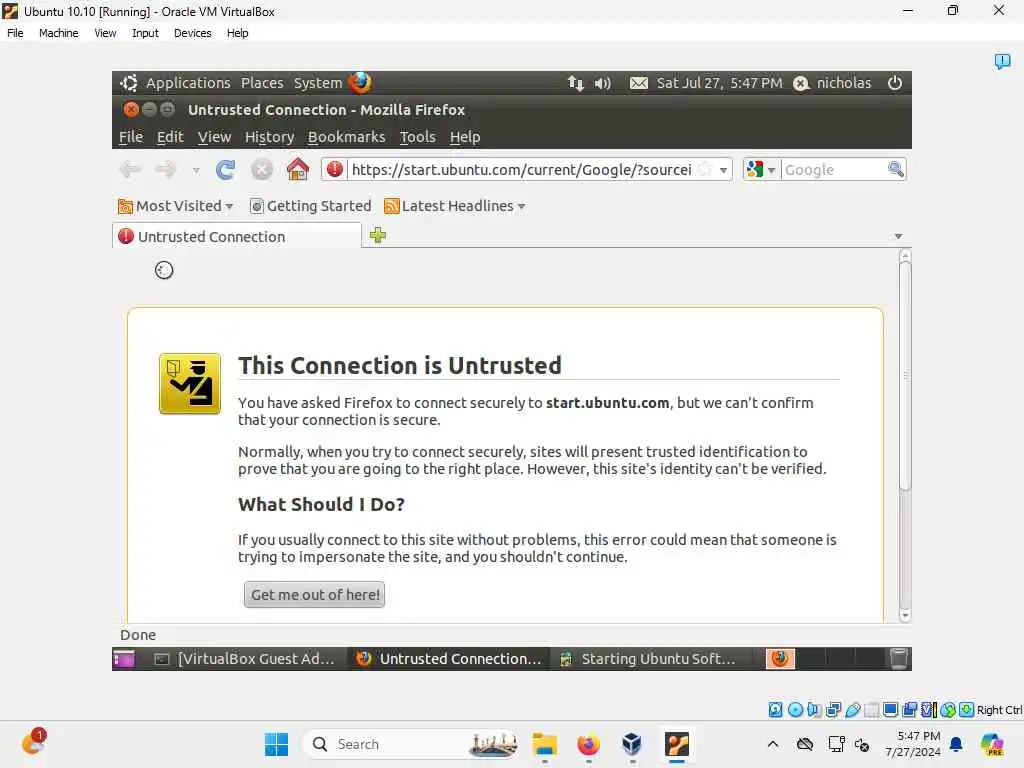Open the VirtualBox Input menu

(145, 33)
